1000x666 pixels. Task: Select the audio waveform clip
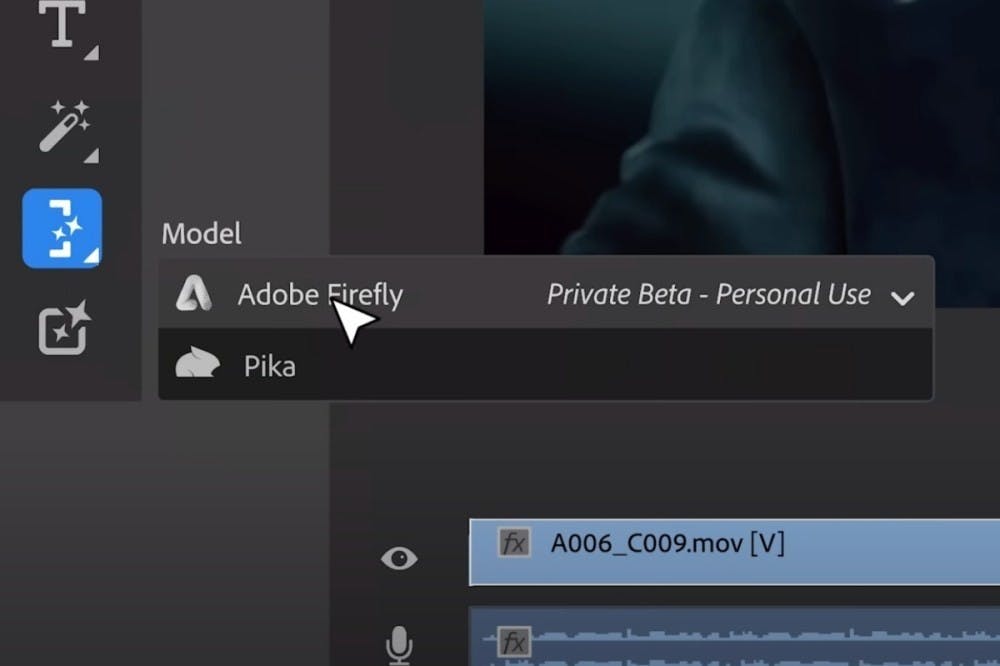click(735, 637)
